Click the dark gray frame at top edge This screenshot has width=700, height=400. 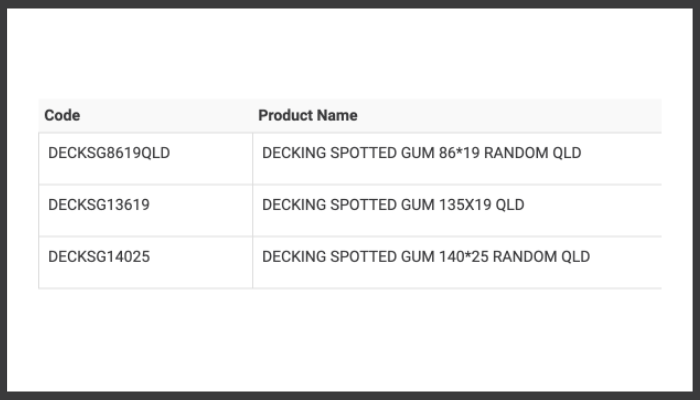coord(350,4)
